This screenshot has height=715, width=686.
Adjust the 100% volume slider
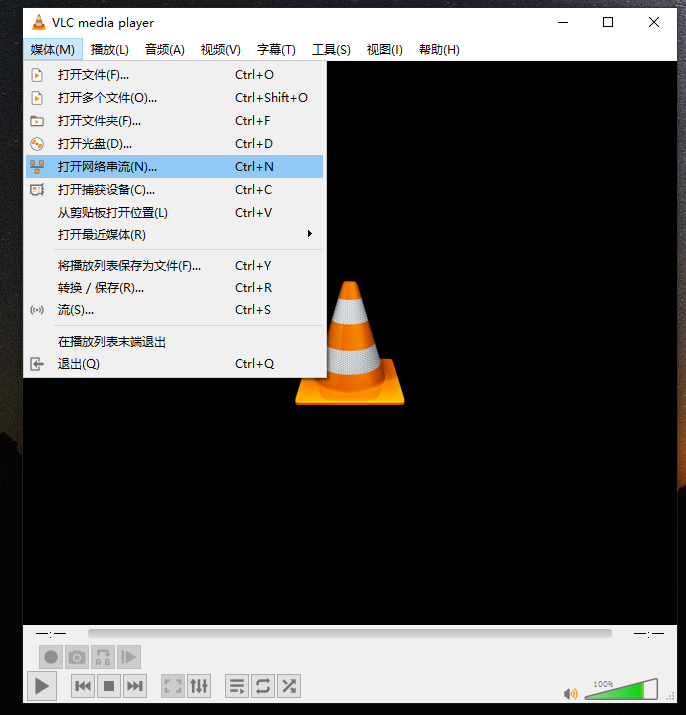coord(621,689)
